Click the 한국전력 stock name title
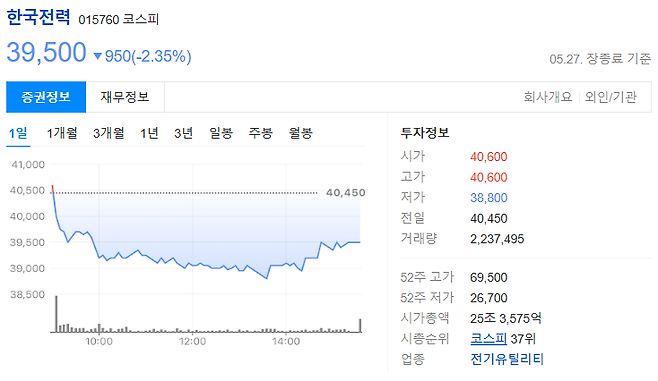The width and height of the screenshot is (658, 381). click(x=38, y=17)
